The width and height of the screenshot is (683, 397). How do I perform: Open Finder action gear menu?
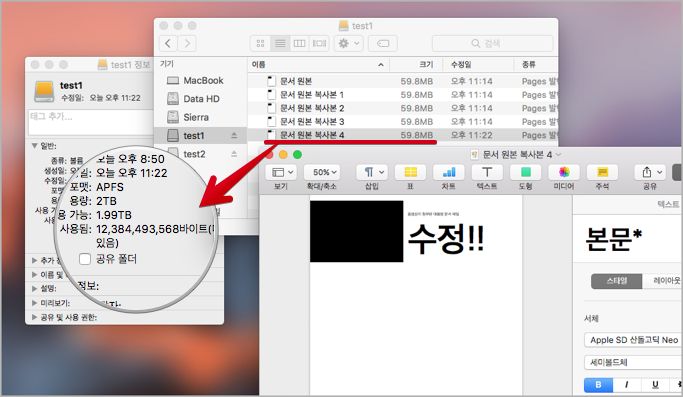click(348, 43)
